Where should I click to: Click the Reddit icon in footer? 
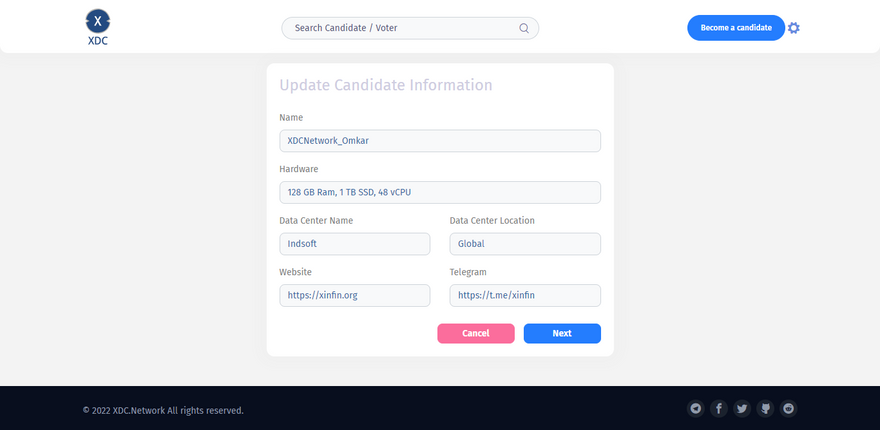pos(789,408)
